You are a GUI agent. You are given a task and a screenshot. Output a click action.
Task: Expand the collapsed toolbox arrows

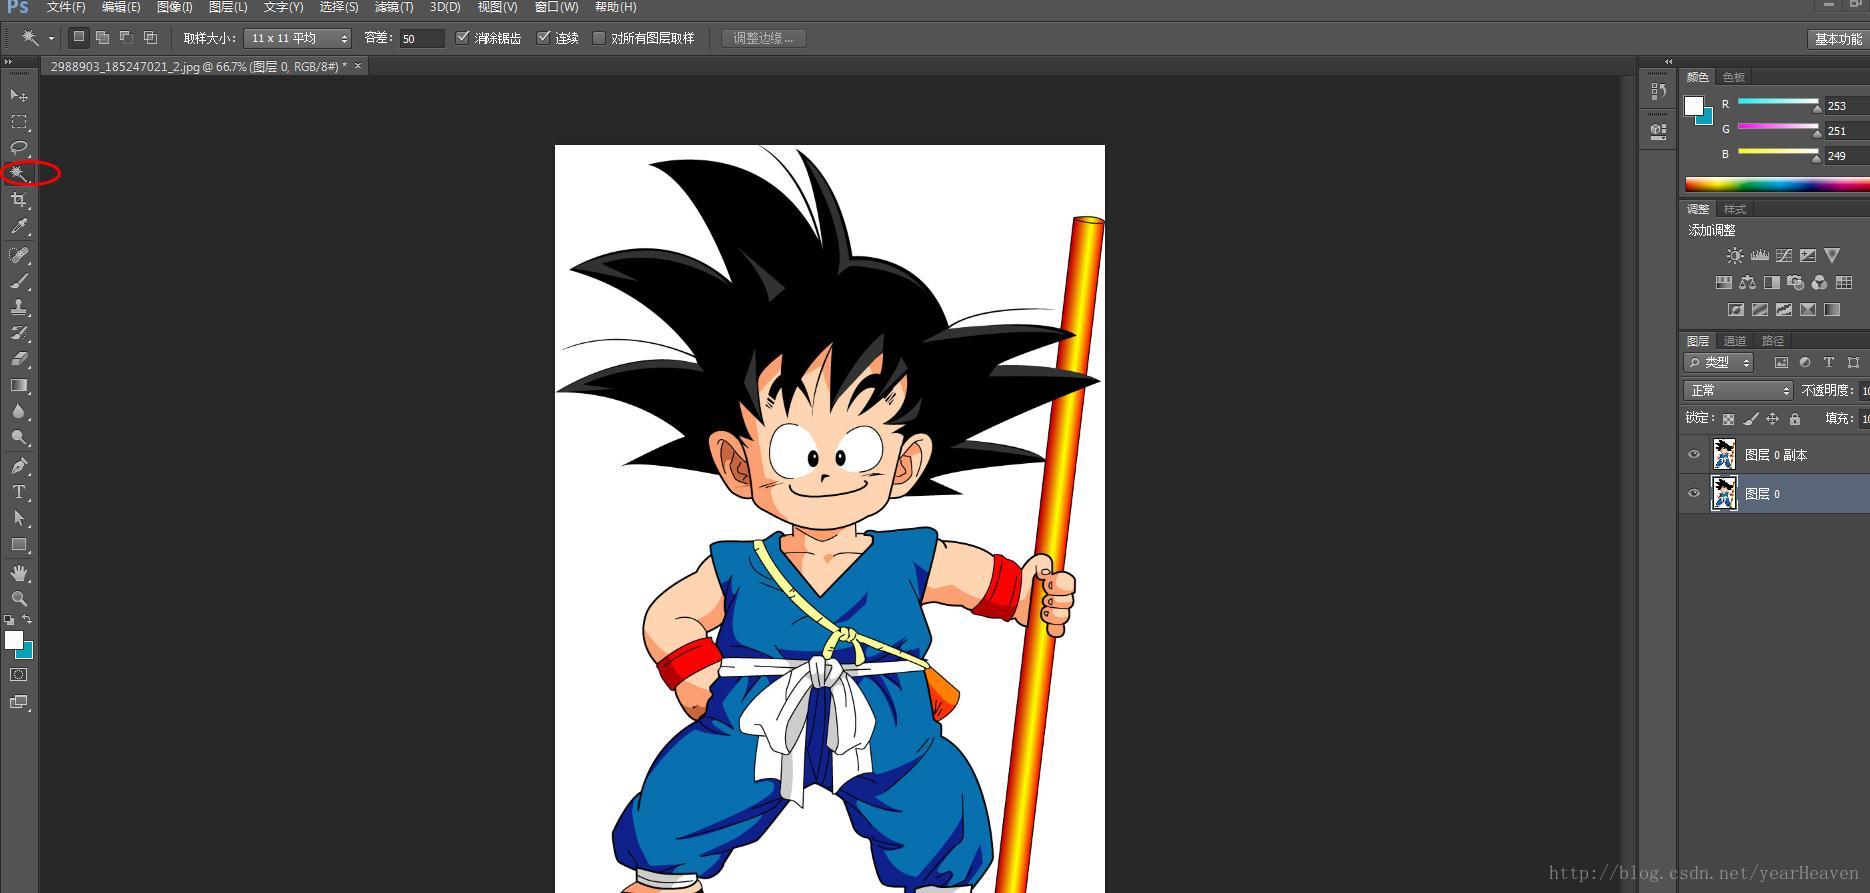(8, 62)
